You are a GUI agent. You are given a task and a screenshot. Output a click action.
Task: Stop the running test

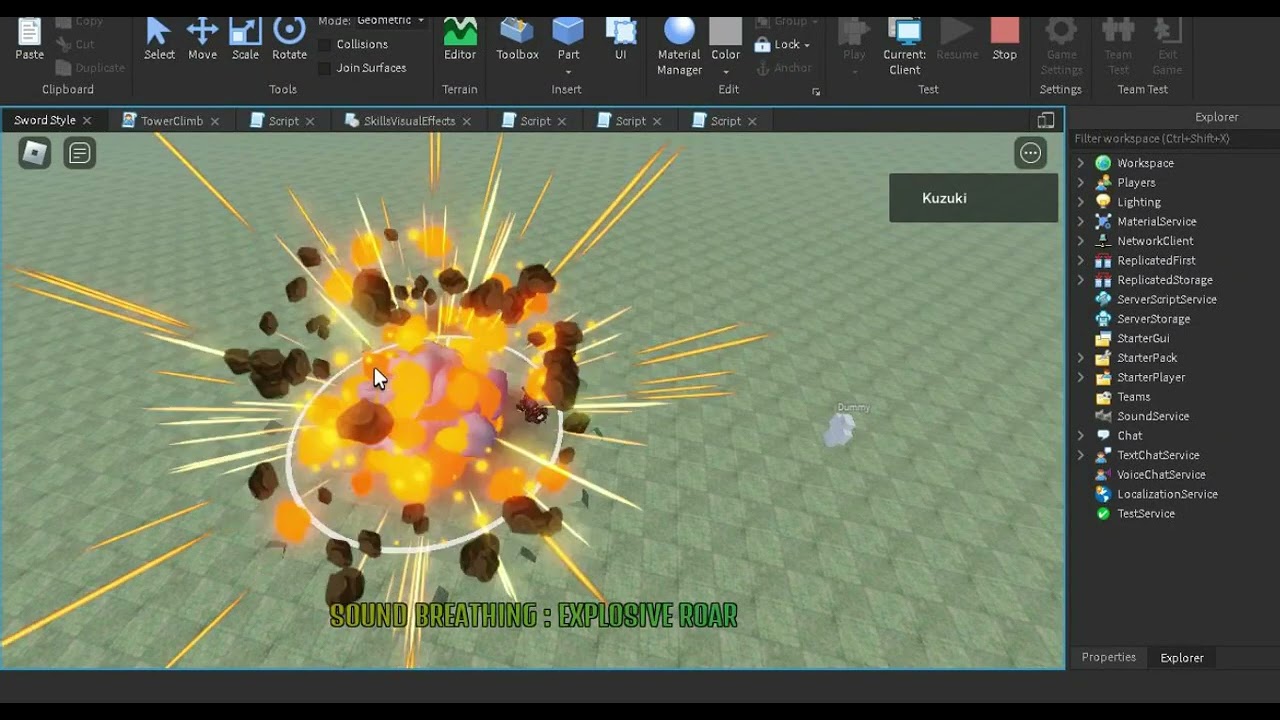(1004, 40)
